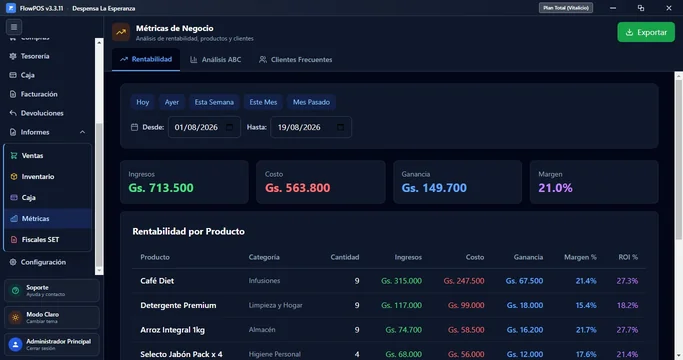Switch to Modo Claro theme
The height and width of the screenshot is (360, 683).
tap(52, 317)
